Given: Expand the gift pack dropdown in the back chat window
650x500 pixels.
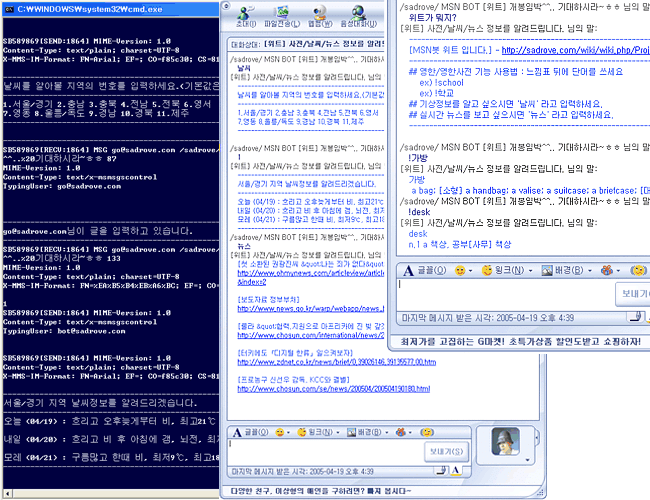Looking at the screenshot, I should pyautogui.click(x=410, y=433).
